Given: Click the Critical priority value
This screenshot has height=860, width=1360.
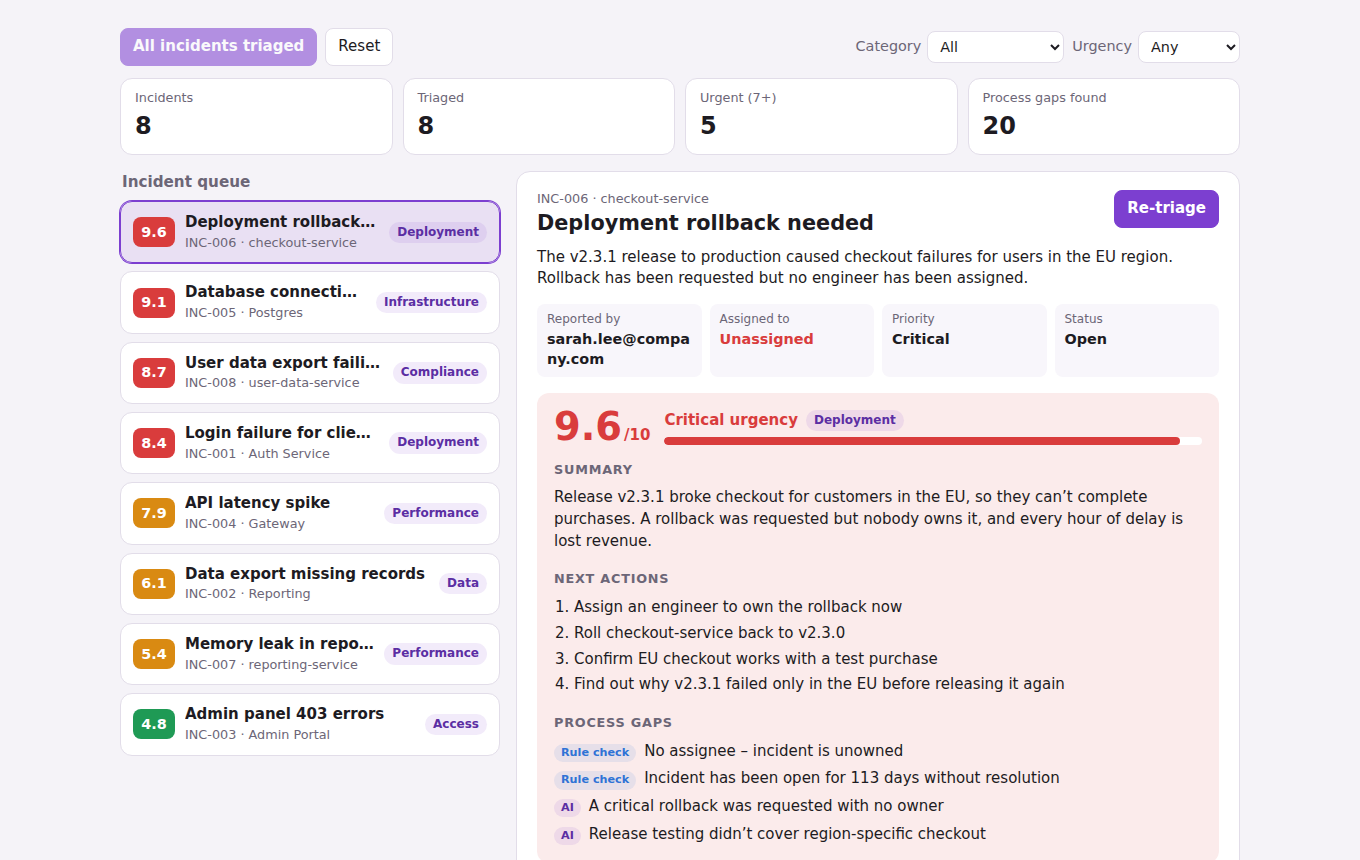Looking at the screenshot, I should (921, 339).
